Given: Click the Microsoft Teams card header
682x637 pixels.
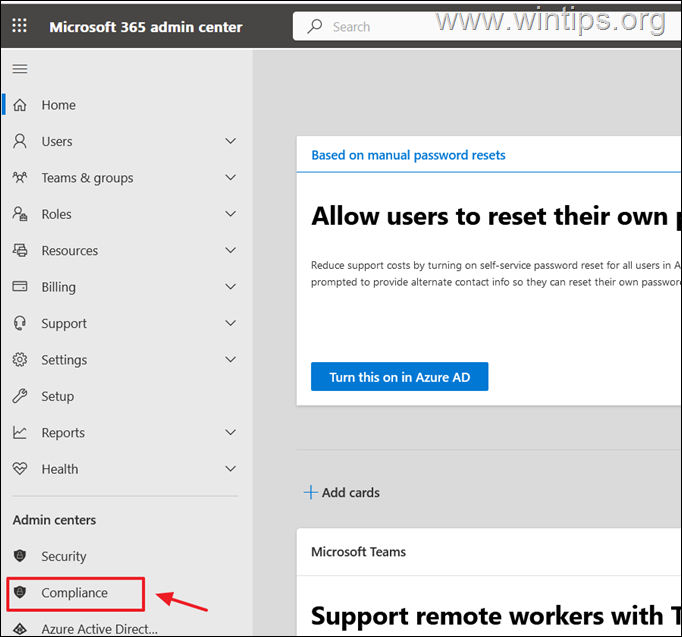Looking at the screenshot, I should [x=358, y=552].
